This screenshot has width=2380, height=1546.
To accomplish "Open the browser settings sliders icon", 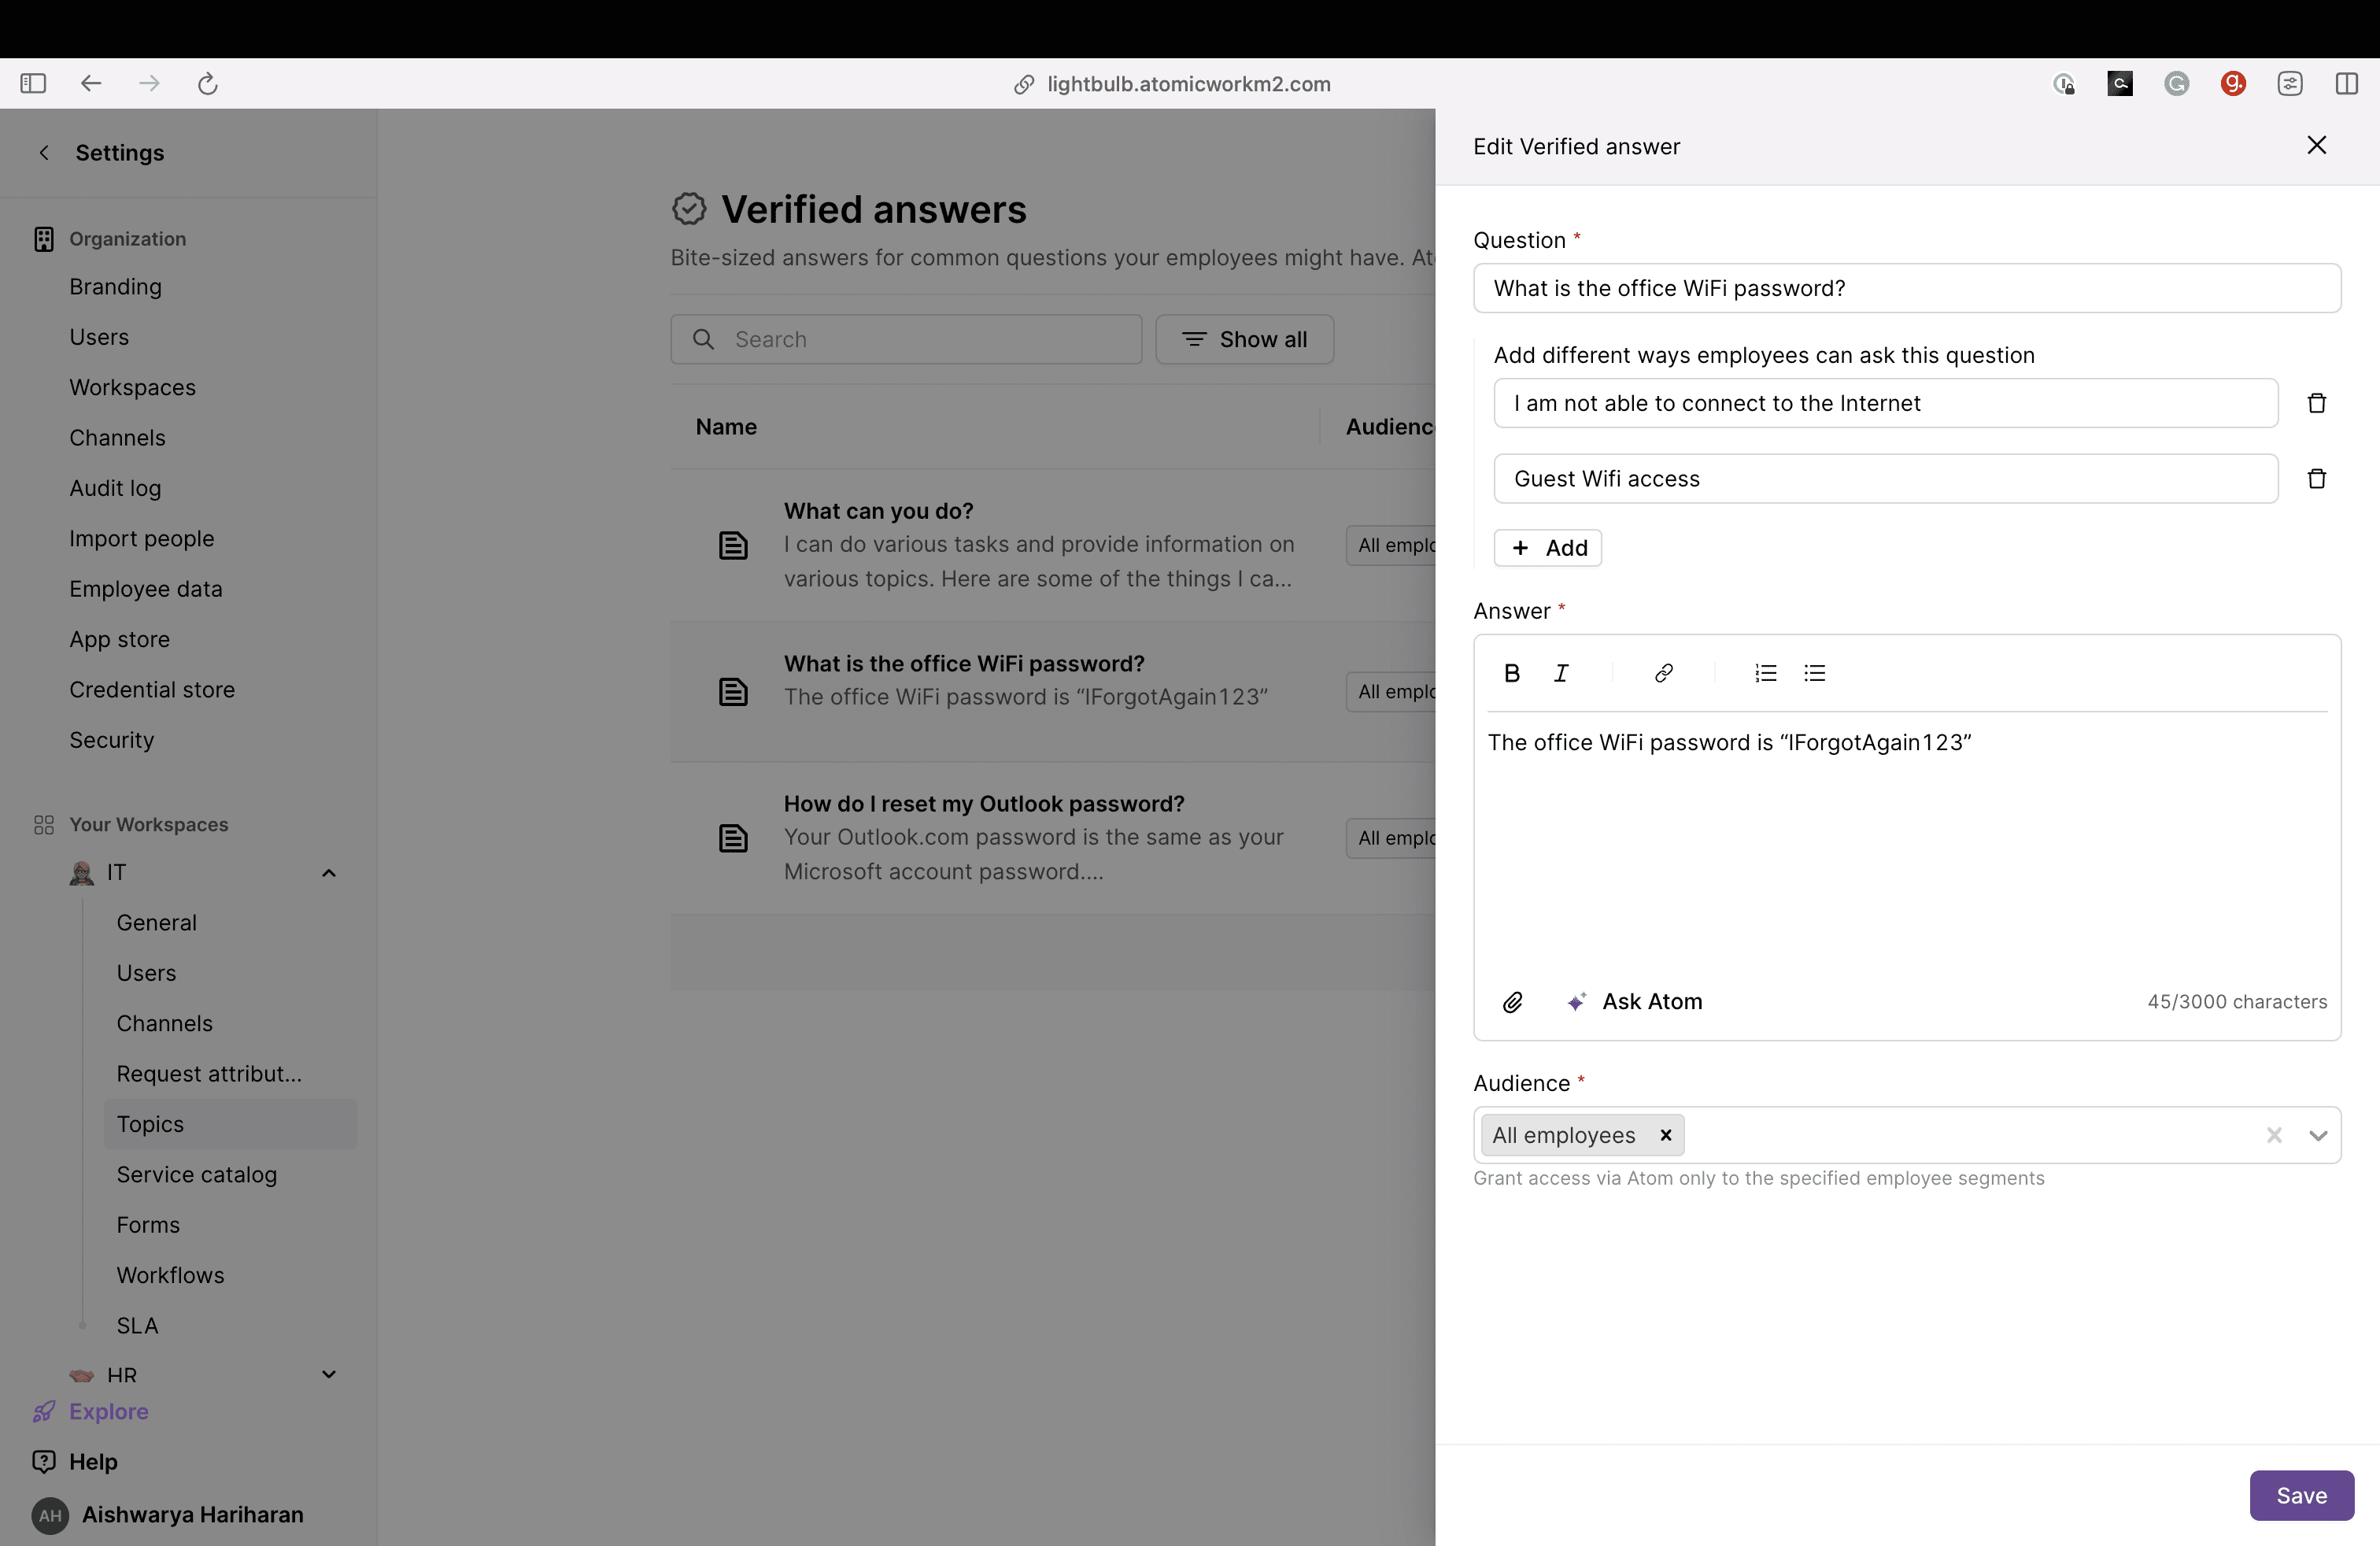I will tap(2290, 84).
